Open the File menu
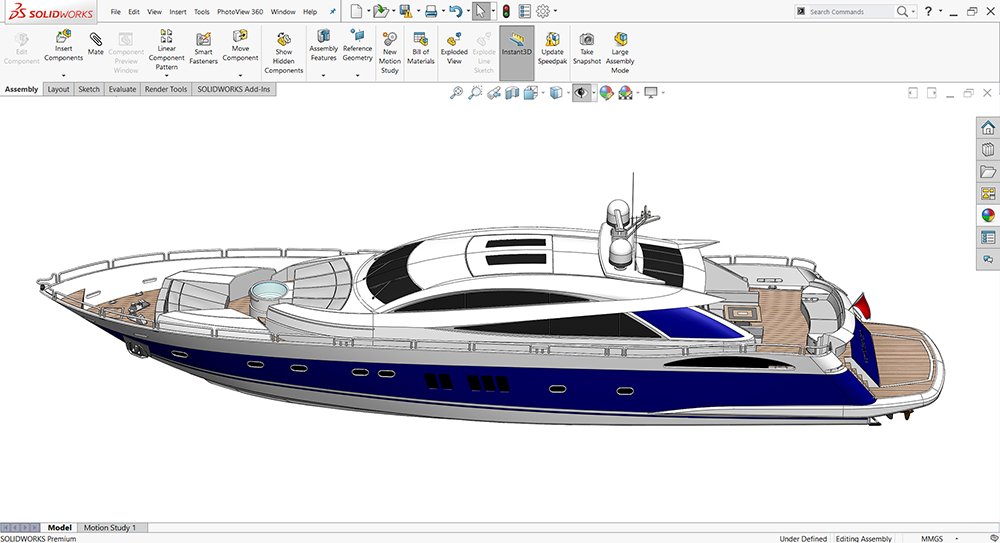Viewport: 1000px width, 543px height. 115,11
